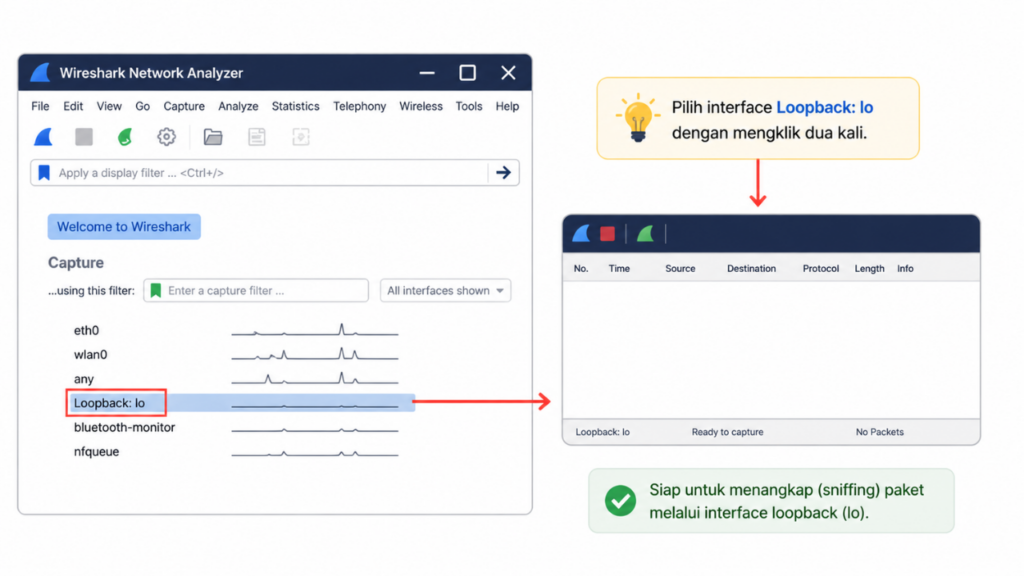The image size is (1024, 576).
Task: Open a capture file via folder icon
Action: [213, 137]
